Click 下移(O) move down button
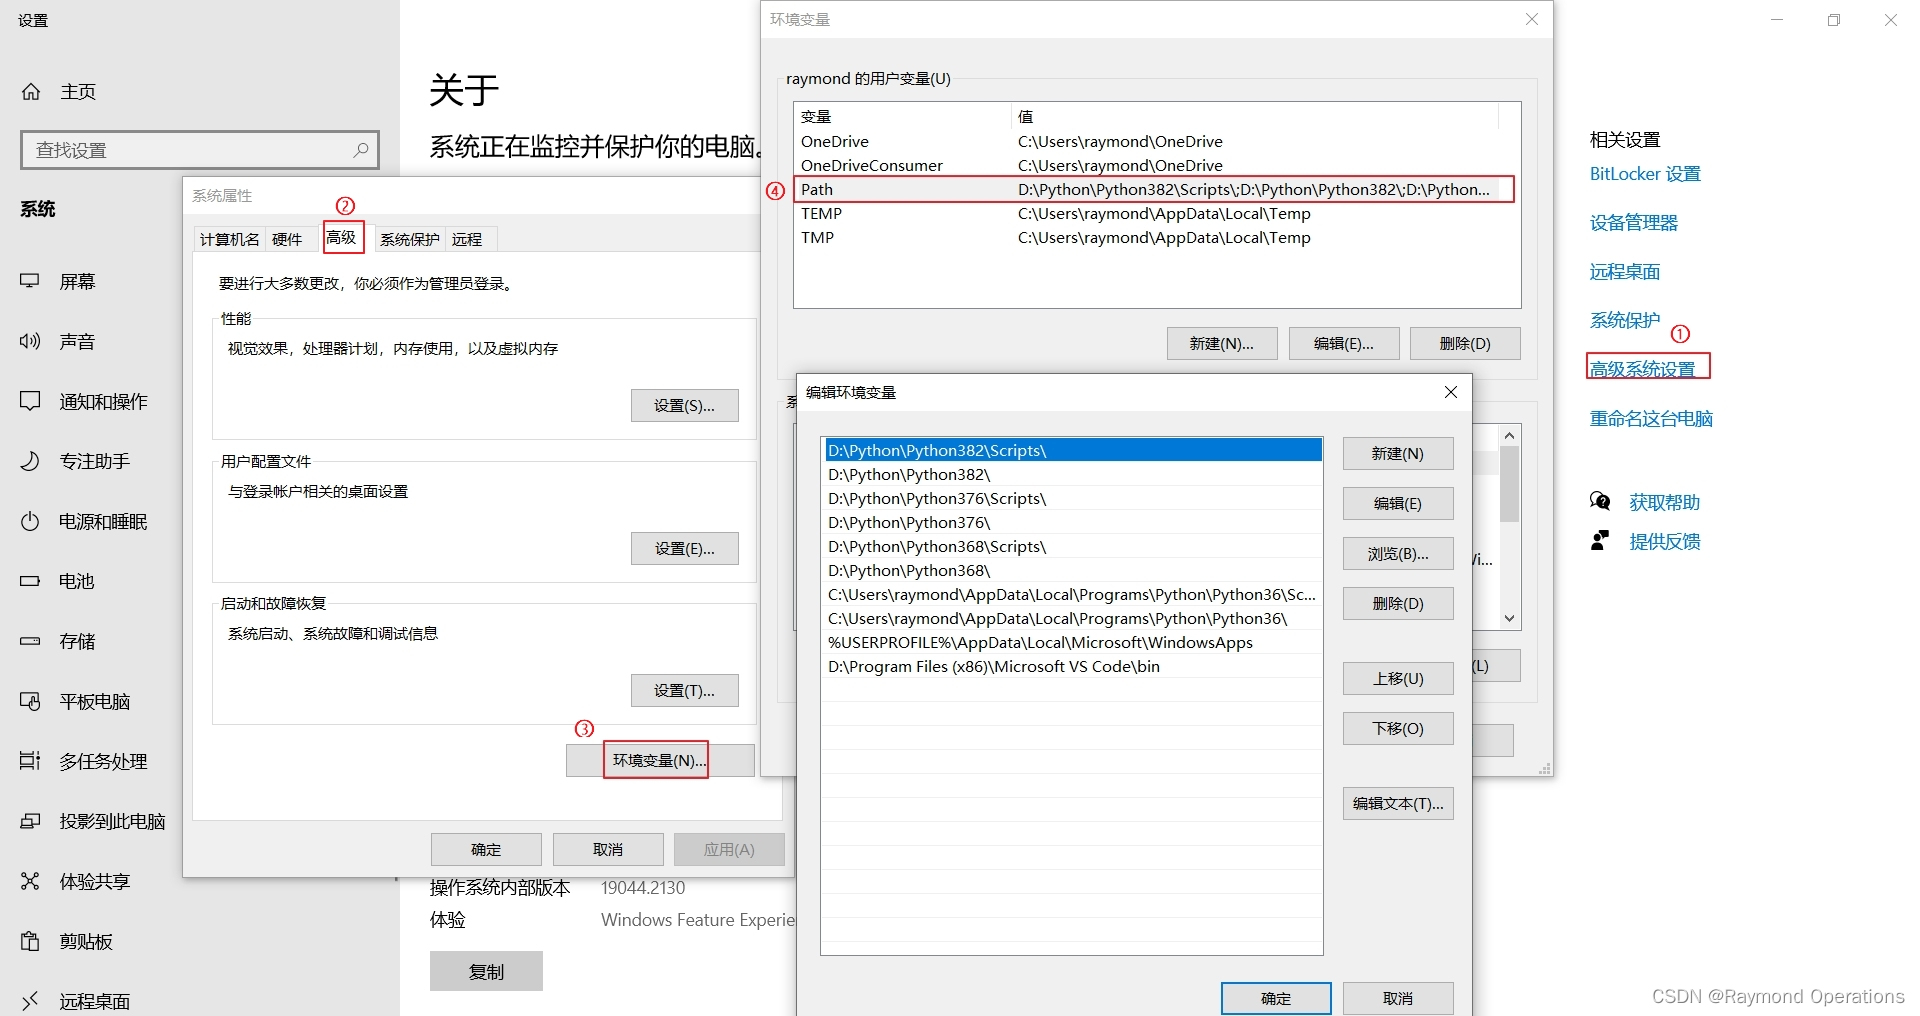1920x1016 pixels. (1398, 728)
